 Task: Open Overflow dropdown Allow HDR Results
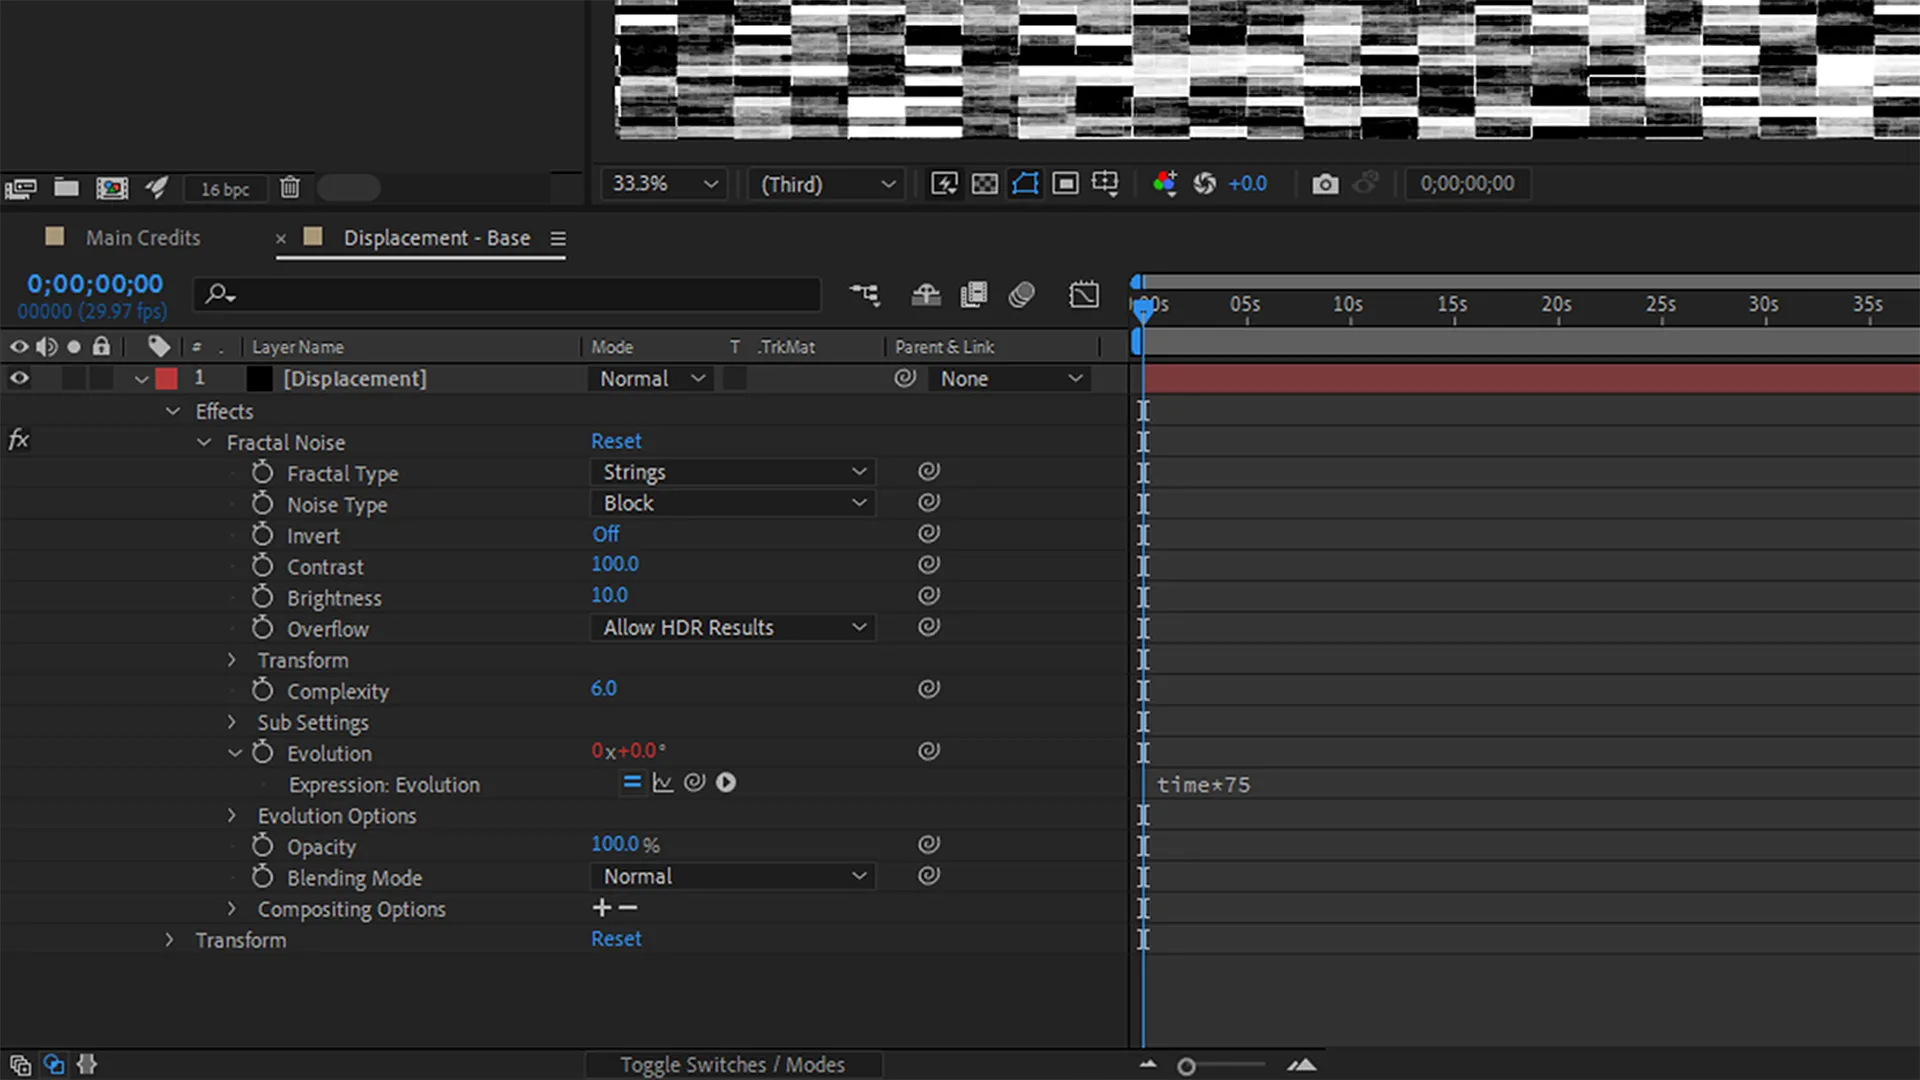(x=733, y=627)
